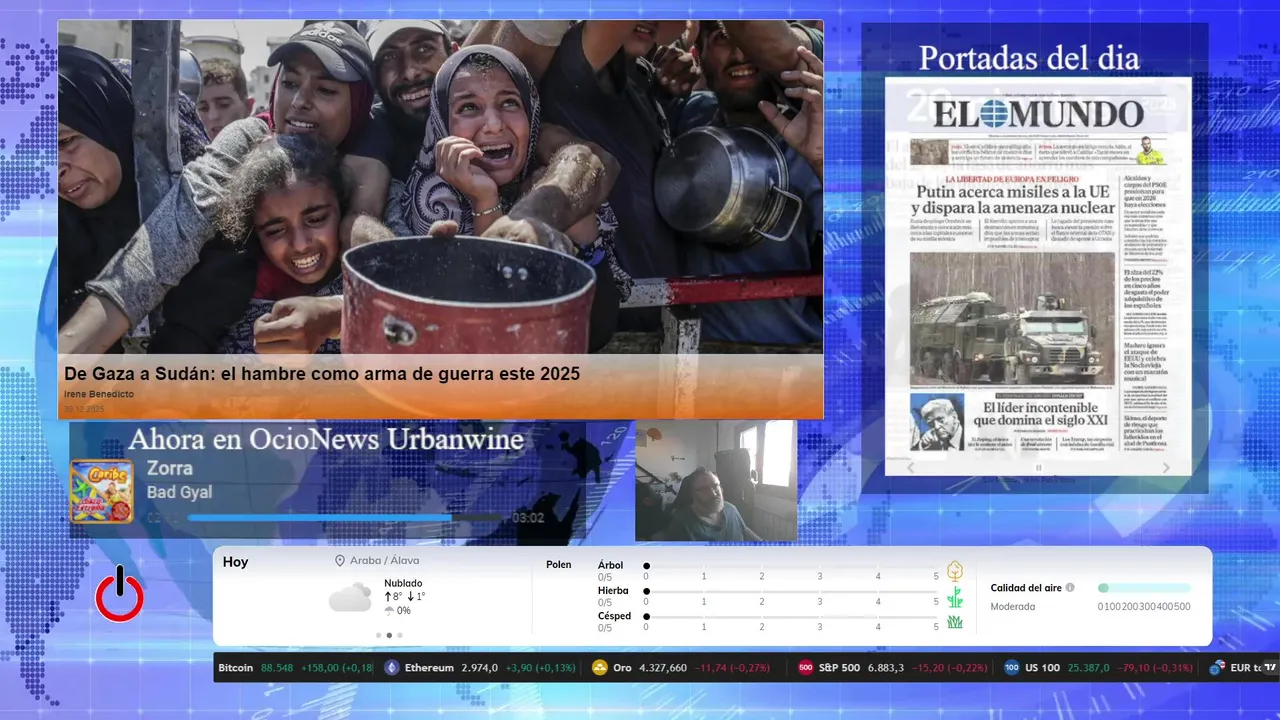Go to previous front page in Portadas carousel

(910, 467)
